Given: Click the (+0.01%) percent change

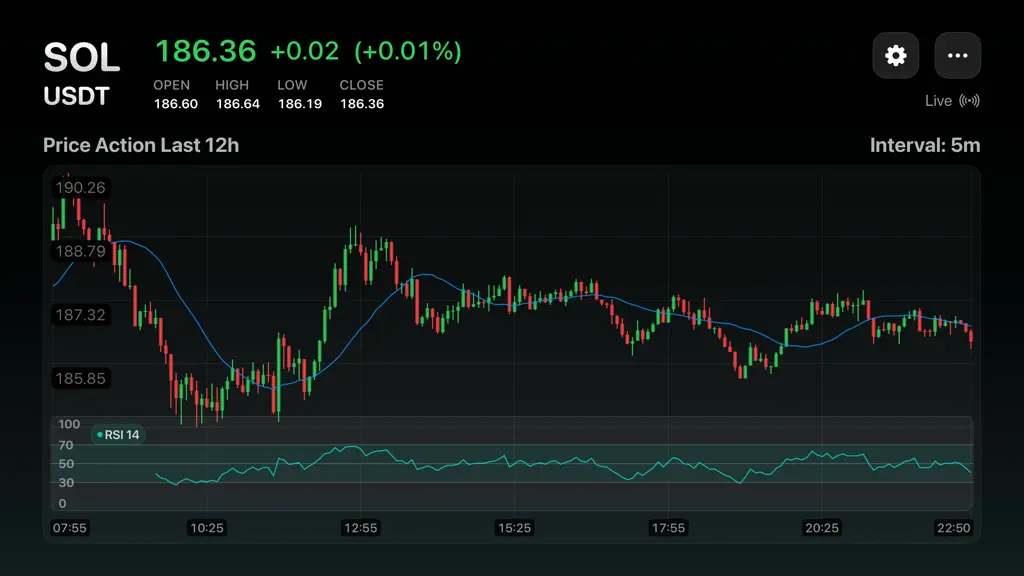Looking at the screenshot, I should [x=408, y=51].
